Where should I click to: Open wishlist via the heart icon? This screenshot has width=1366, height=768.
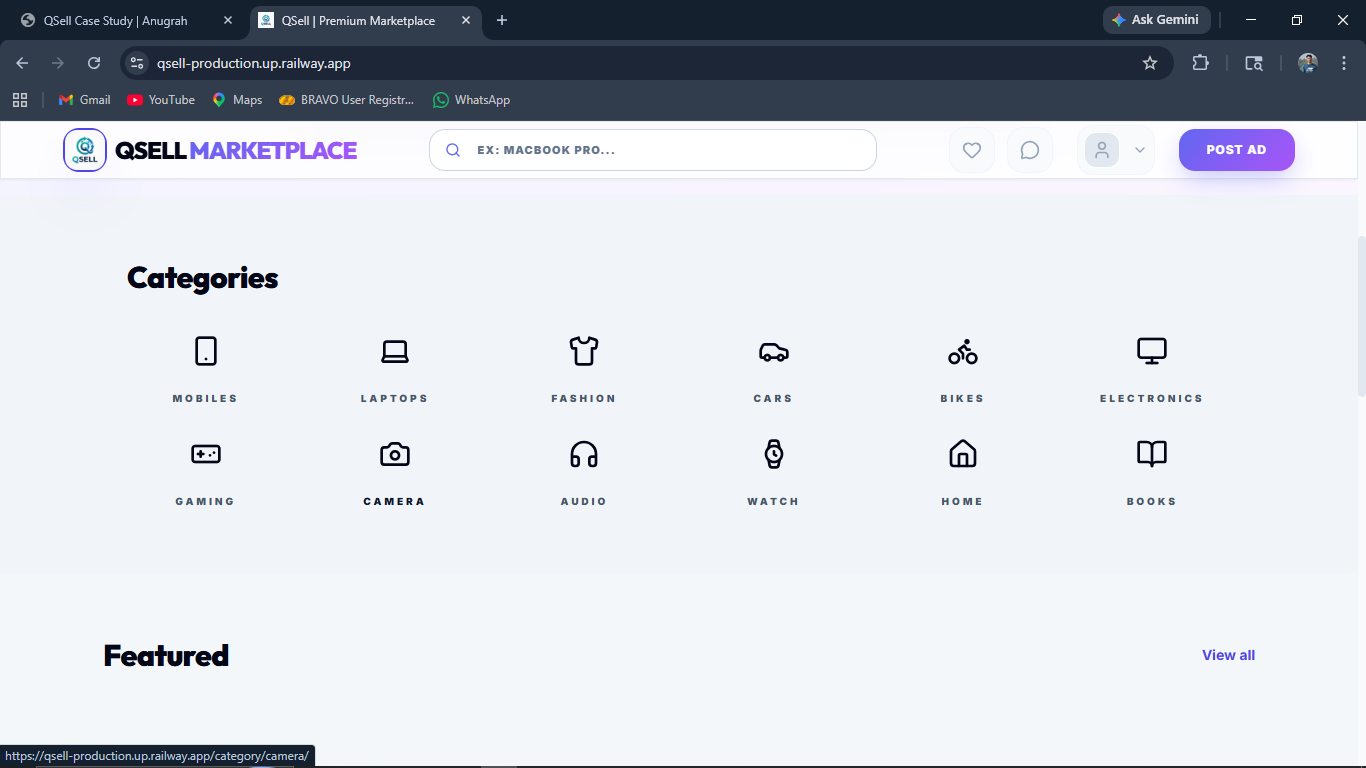point(971,150)
